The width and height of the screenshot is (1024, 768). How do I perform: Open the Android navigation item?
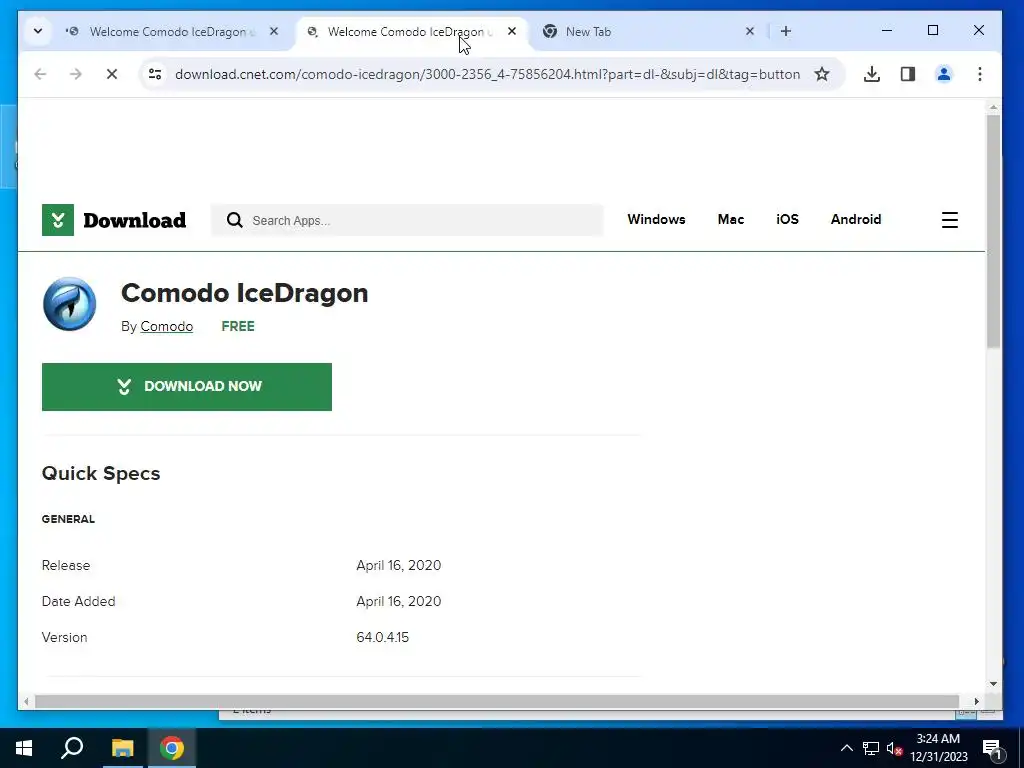click(x=856, y=219)
